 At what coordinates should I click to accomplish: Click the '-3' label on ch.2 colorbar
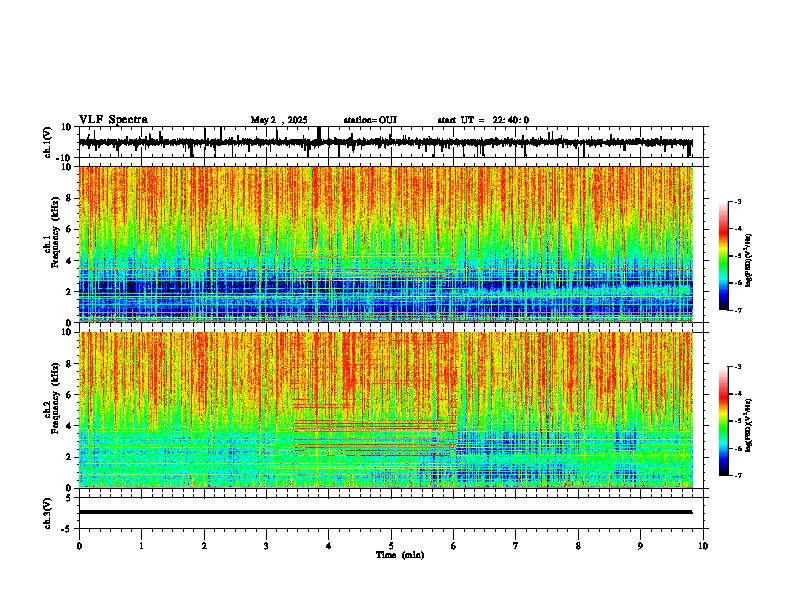[x=738, y=367]
